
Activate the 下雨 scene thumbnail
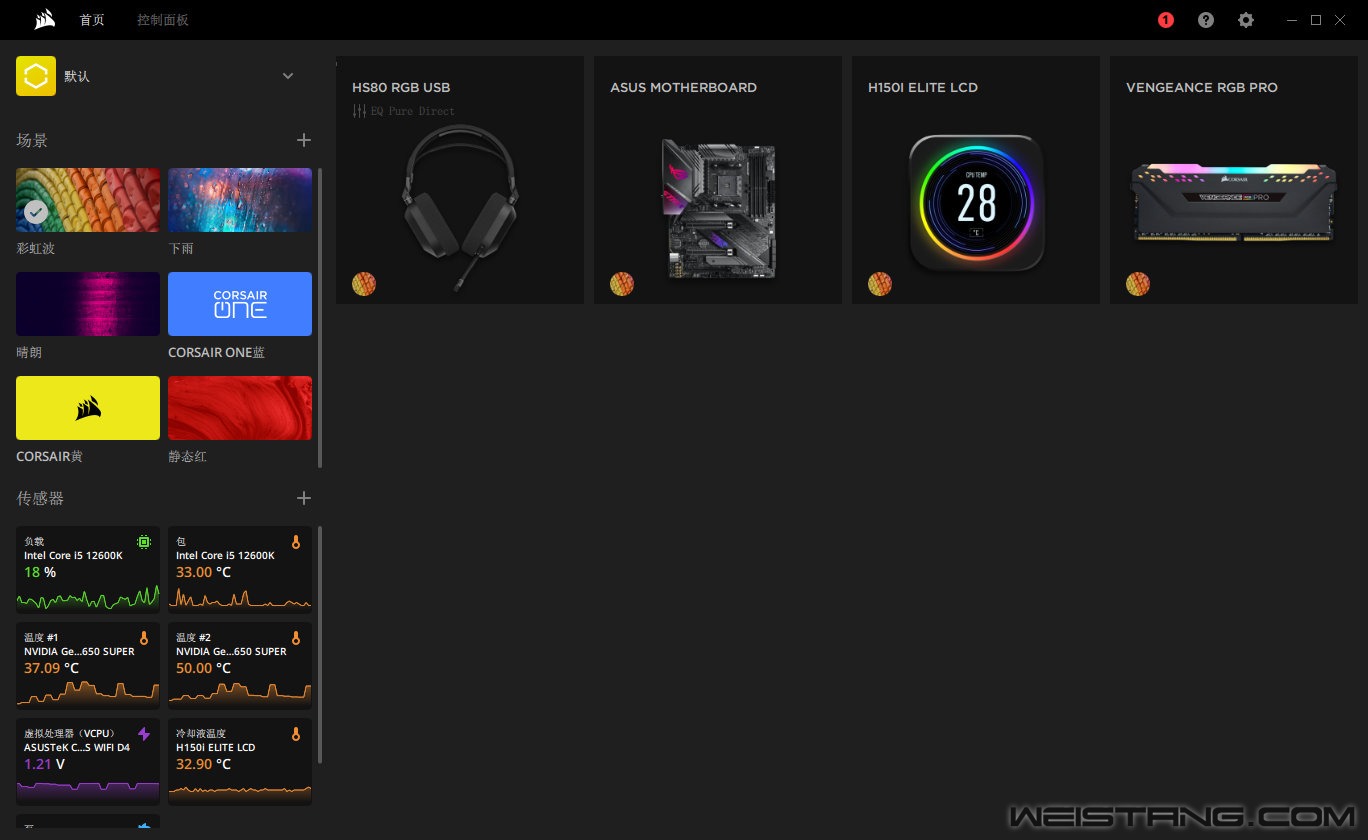coord(240,200)
